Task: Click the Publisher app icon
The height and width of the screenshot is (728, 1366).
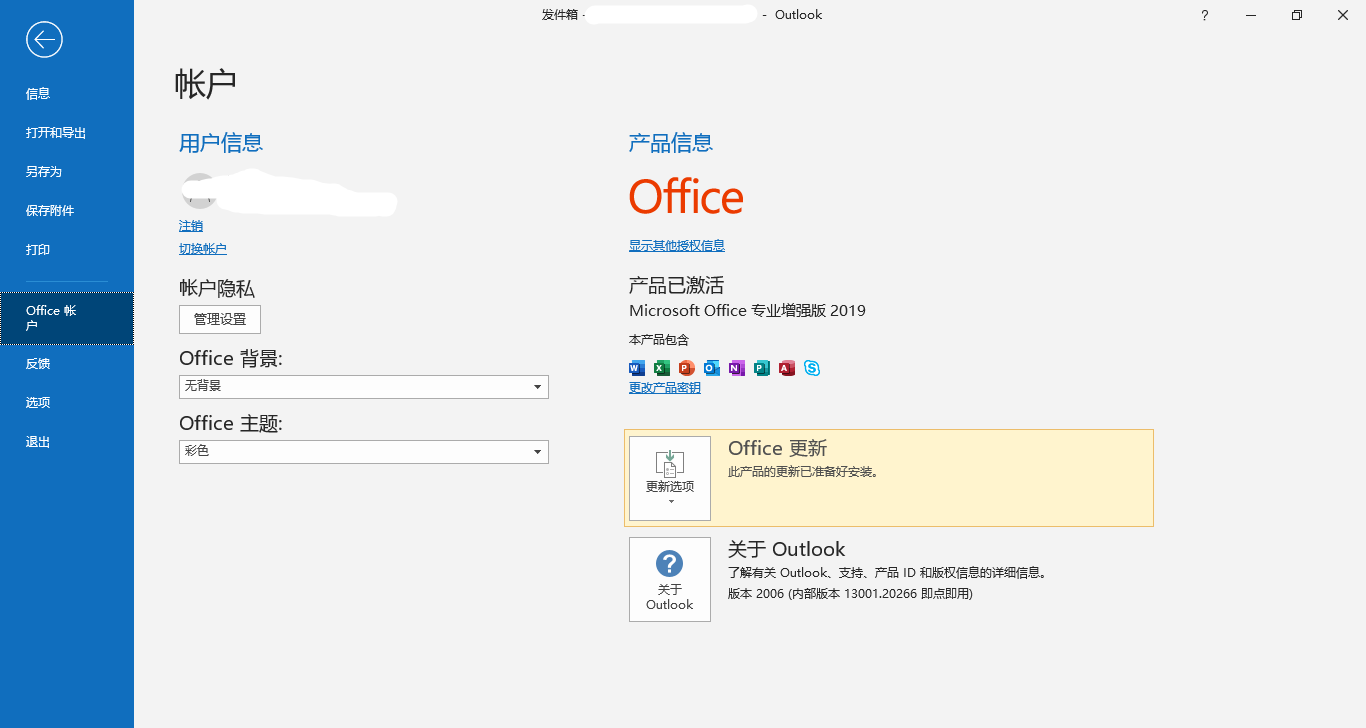Action: click(x=762, y=368)
